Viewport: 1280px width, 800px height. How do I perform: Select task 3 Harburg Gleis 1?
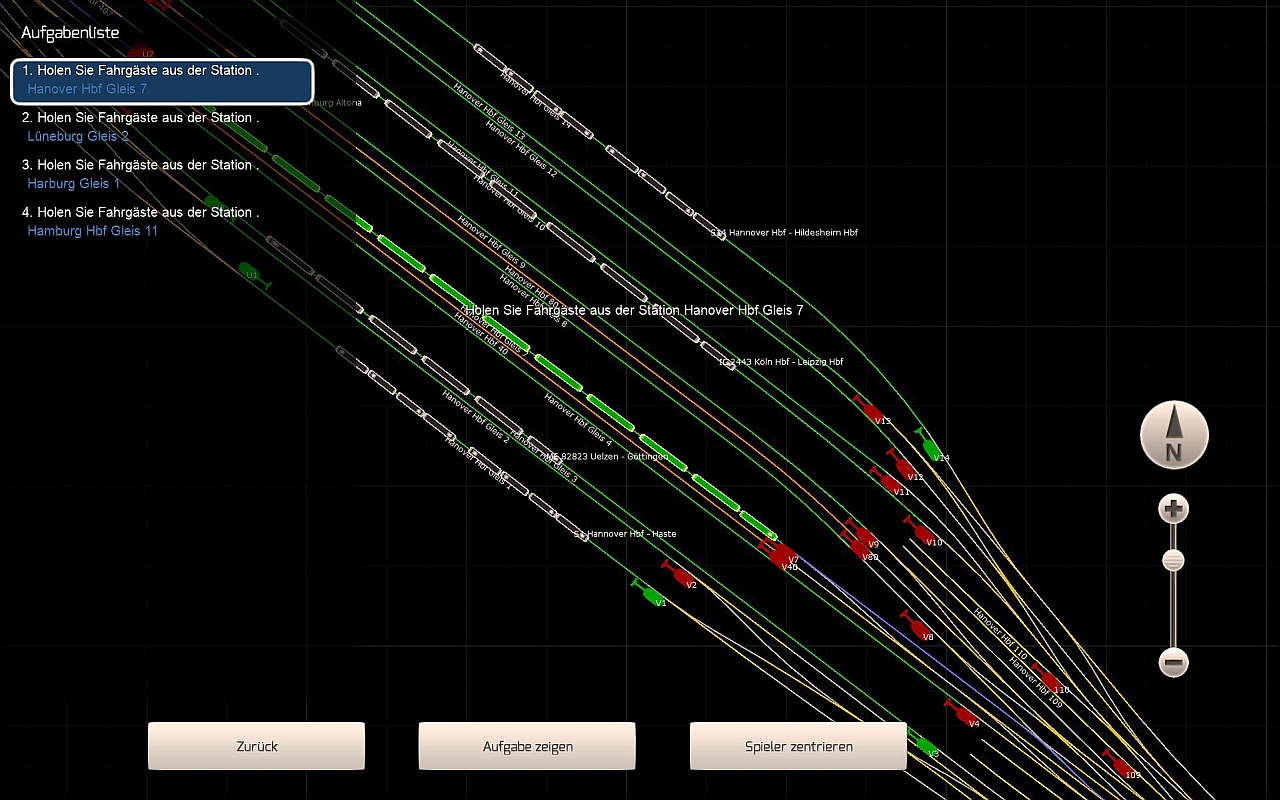tap(140, 174)
